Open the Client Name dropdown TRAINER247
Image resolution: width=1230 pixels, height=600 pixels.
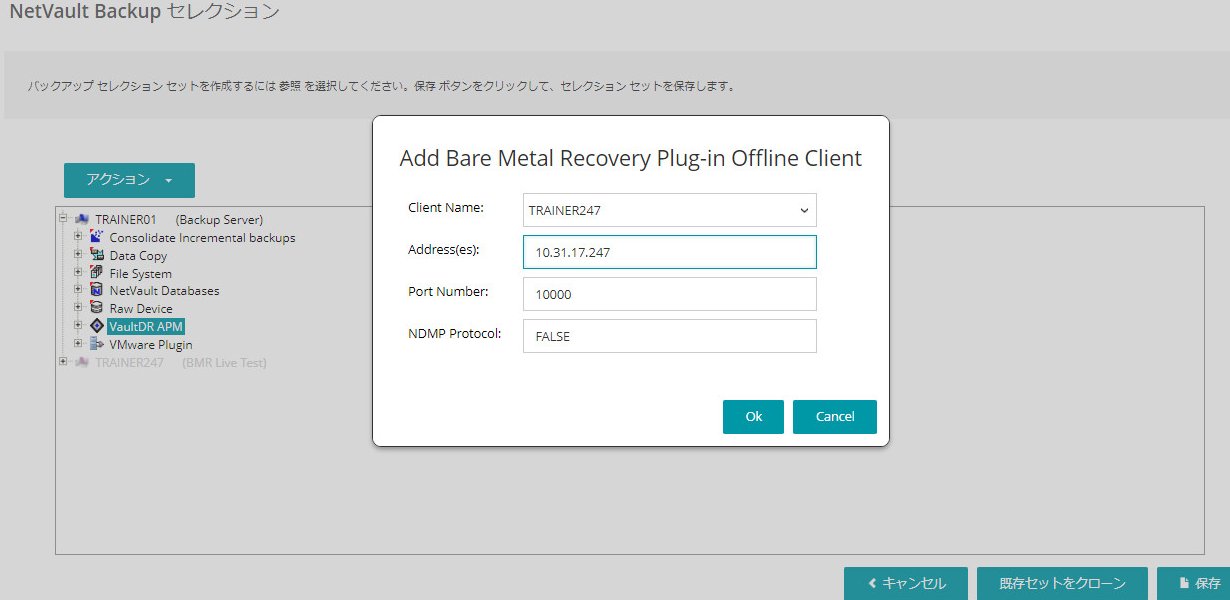[670, 210]
